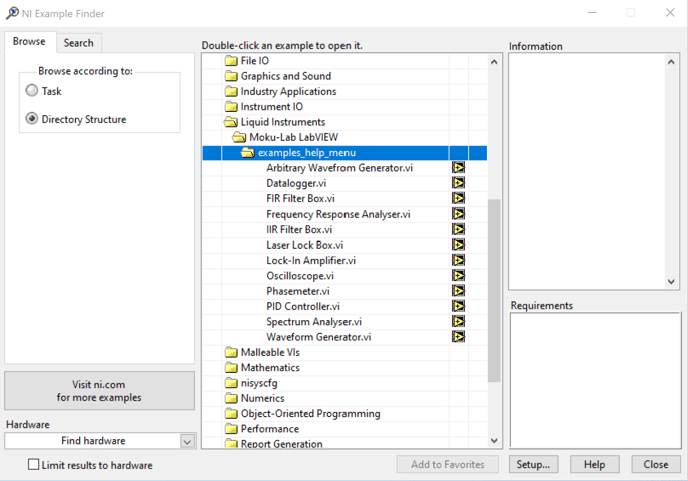Click VI icon beside Waveform Generator.vi

(x=459, y=337)
